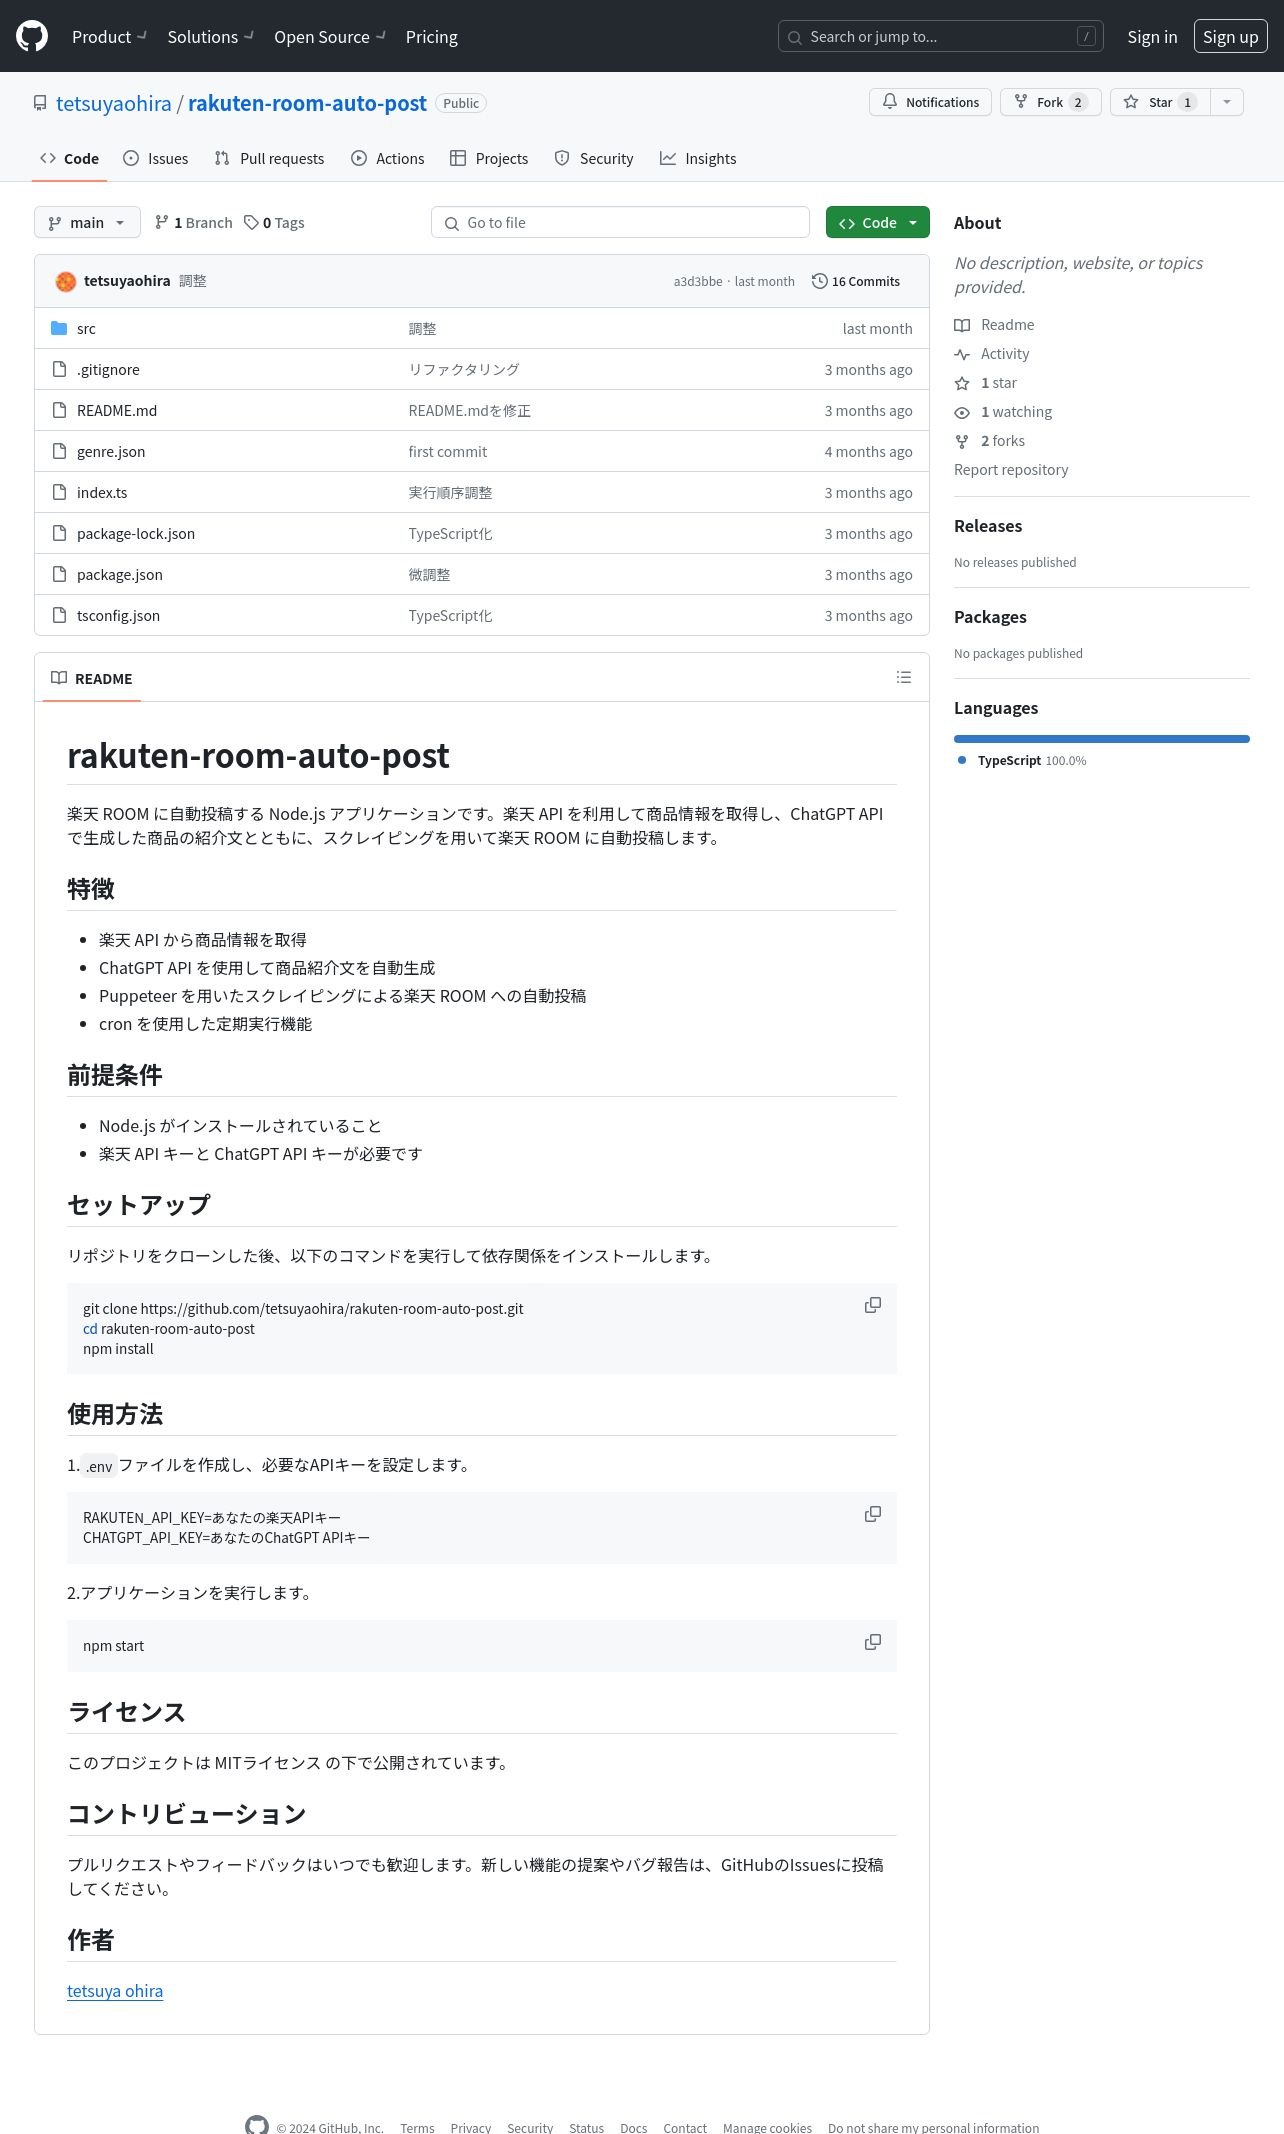Click the 1 star link
Screen dimensions: 1284x2134
[x=998, y=382]
